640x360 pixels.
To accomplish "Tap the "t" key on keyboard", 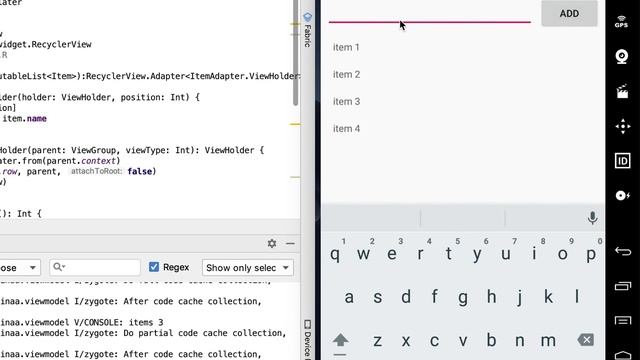I will tap(449, 254).
